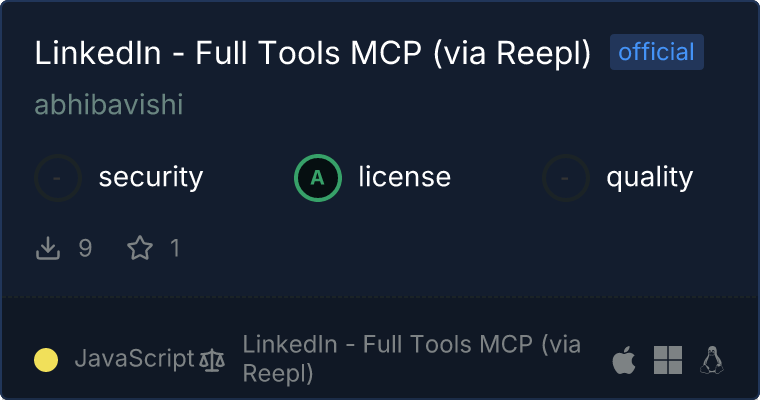
Task: Click the security grade circle
Action: coord(58,178)
